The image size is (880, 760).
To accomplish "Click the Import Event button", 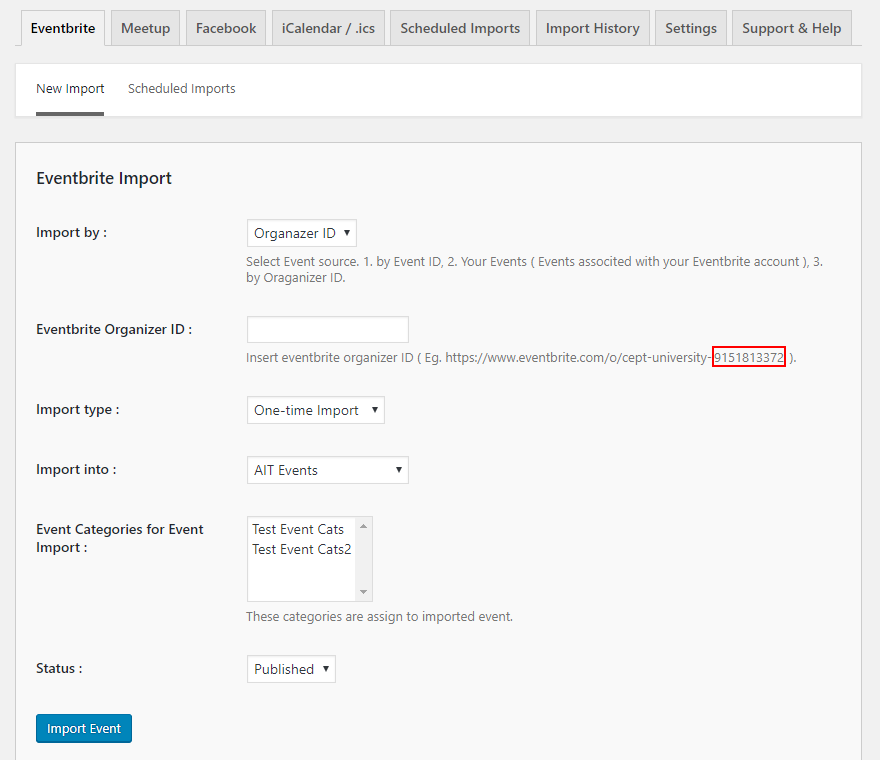I will tap(84, 729).
